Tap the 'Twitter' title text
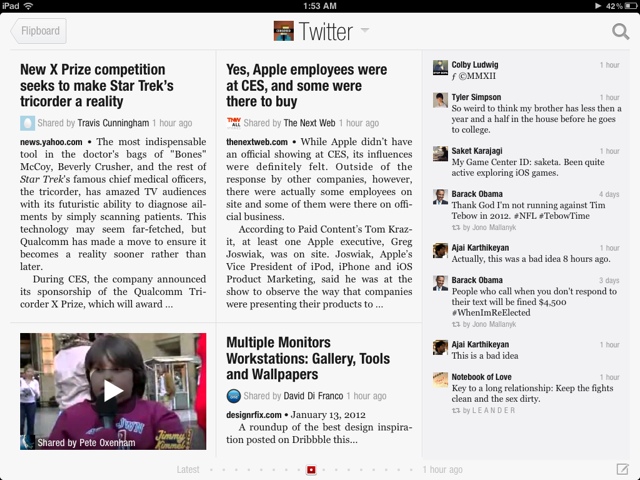 326,31
